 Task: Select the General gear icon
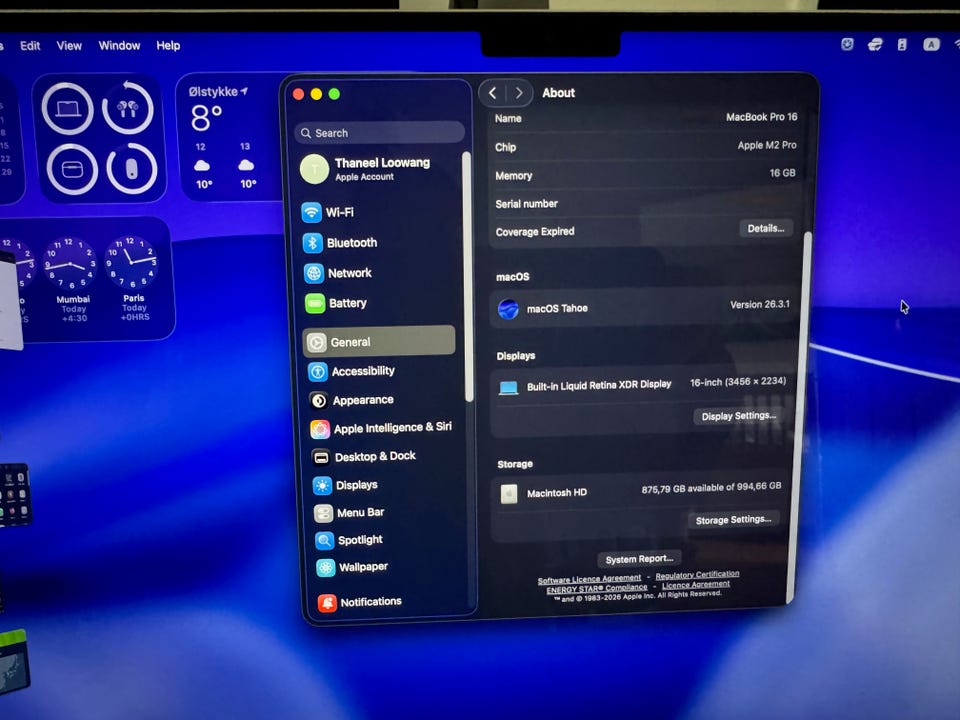tap(317, 342)
